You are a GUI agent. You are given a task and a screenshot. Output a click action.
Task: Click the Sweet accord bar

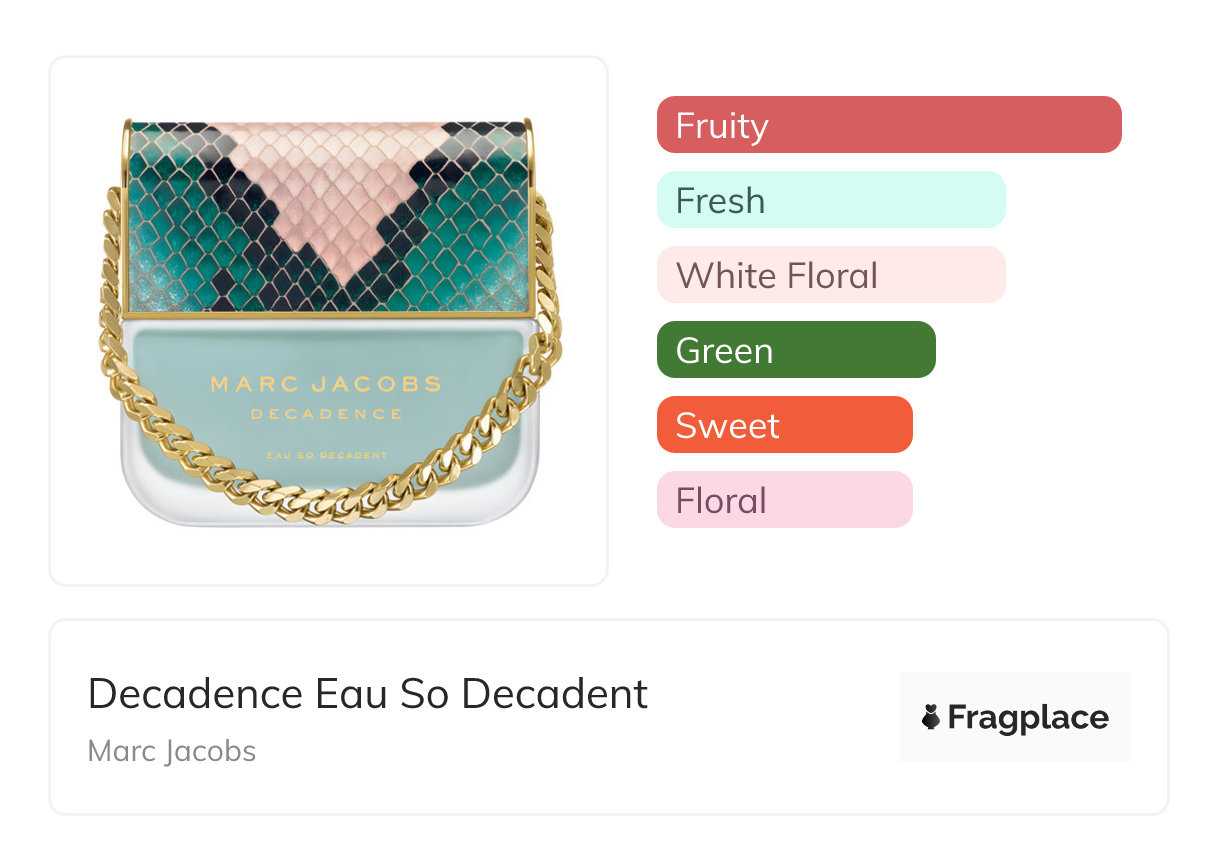(x=784, y=425)
